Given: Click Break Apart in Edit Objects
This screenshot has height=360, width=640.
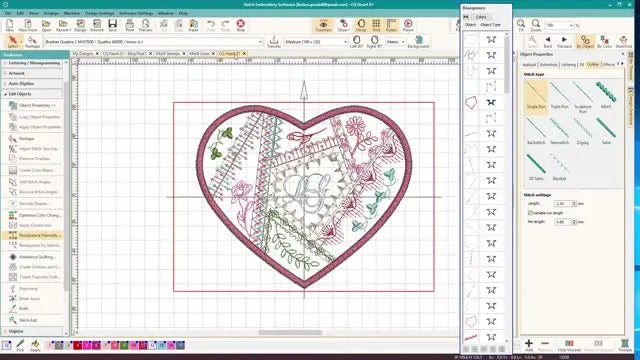Looking at the screenshot, I should coord(29,299).
